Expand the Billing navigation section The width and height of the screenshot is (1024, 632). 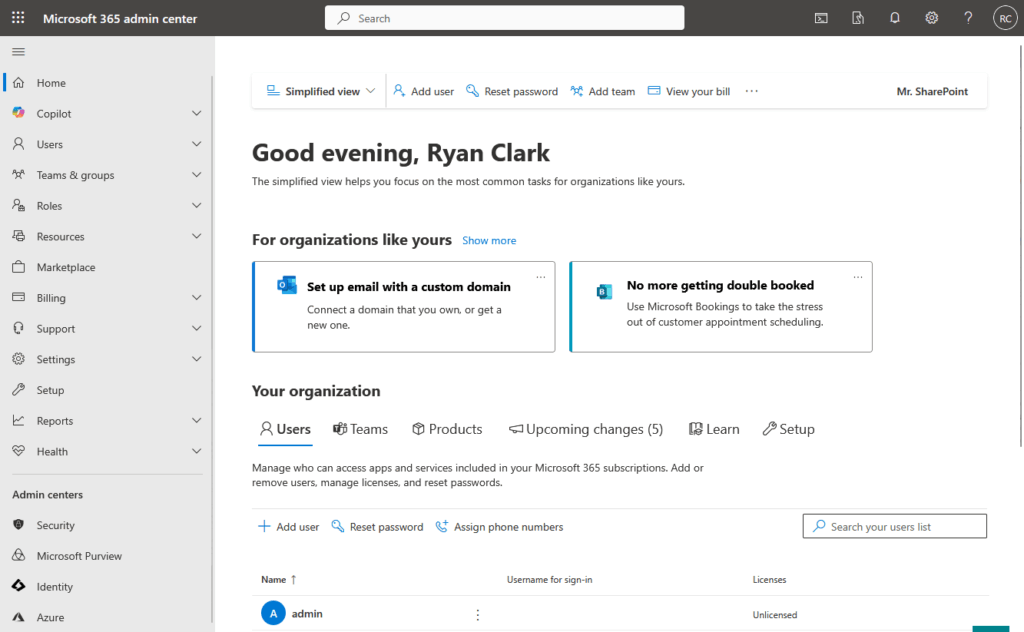click(197, 297)
